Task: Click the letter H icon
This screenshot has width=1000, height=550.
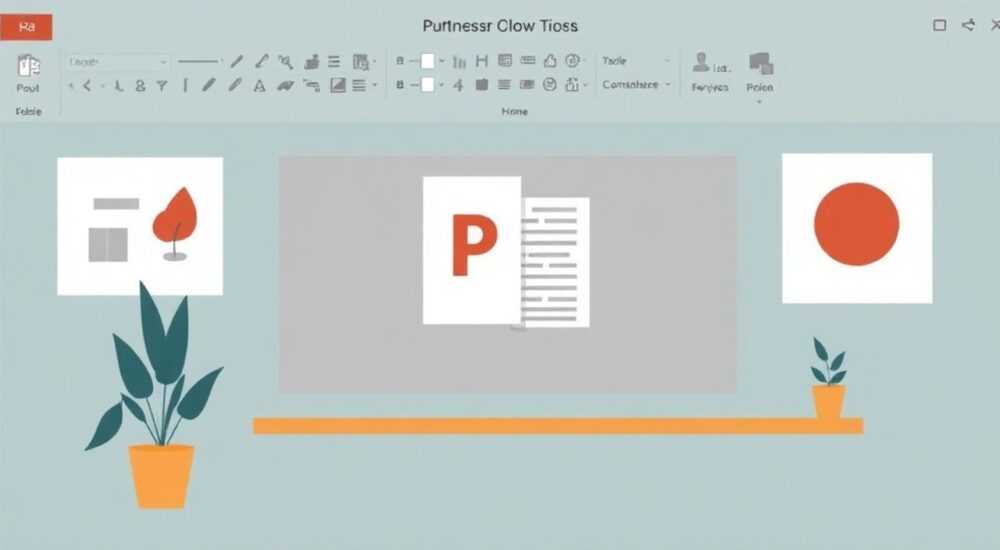Action: 482,61
